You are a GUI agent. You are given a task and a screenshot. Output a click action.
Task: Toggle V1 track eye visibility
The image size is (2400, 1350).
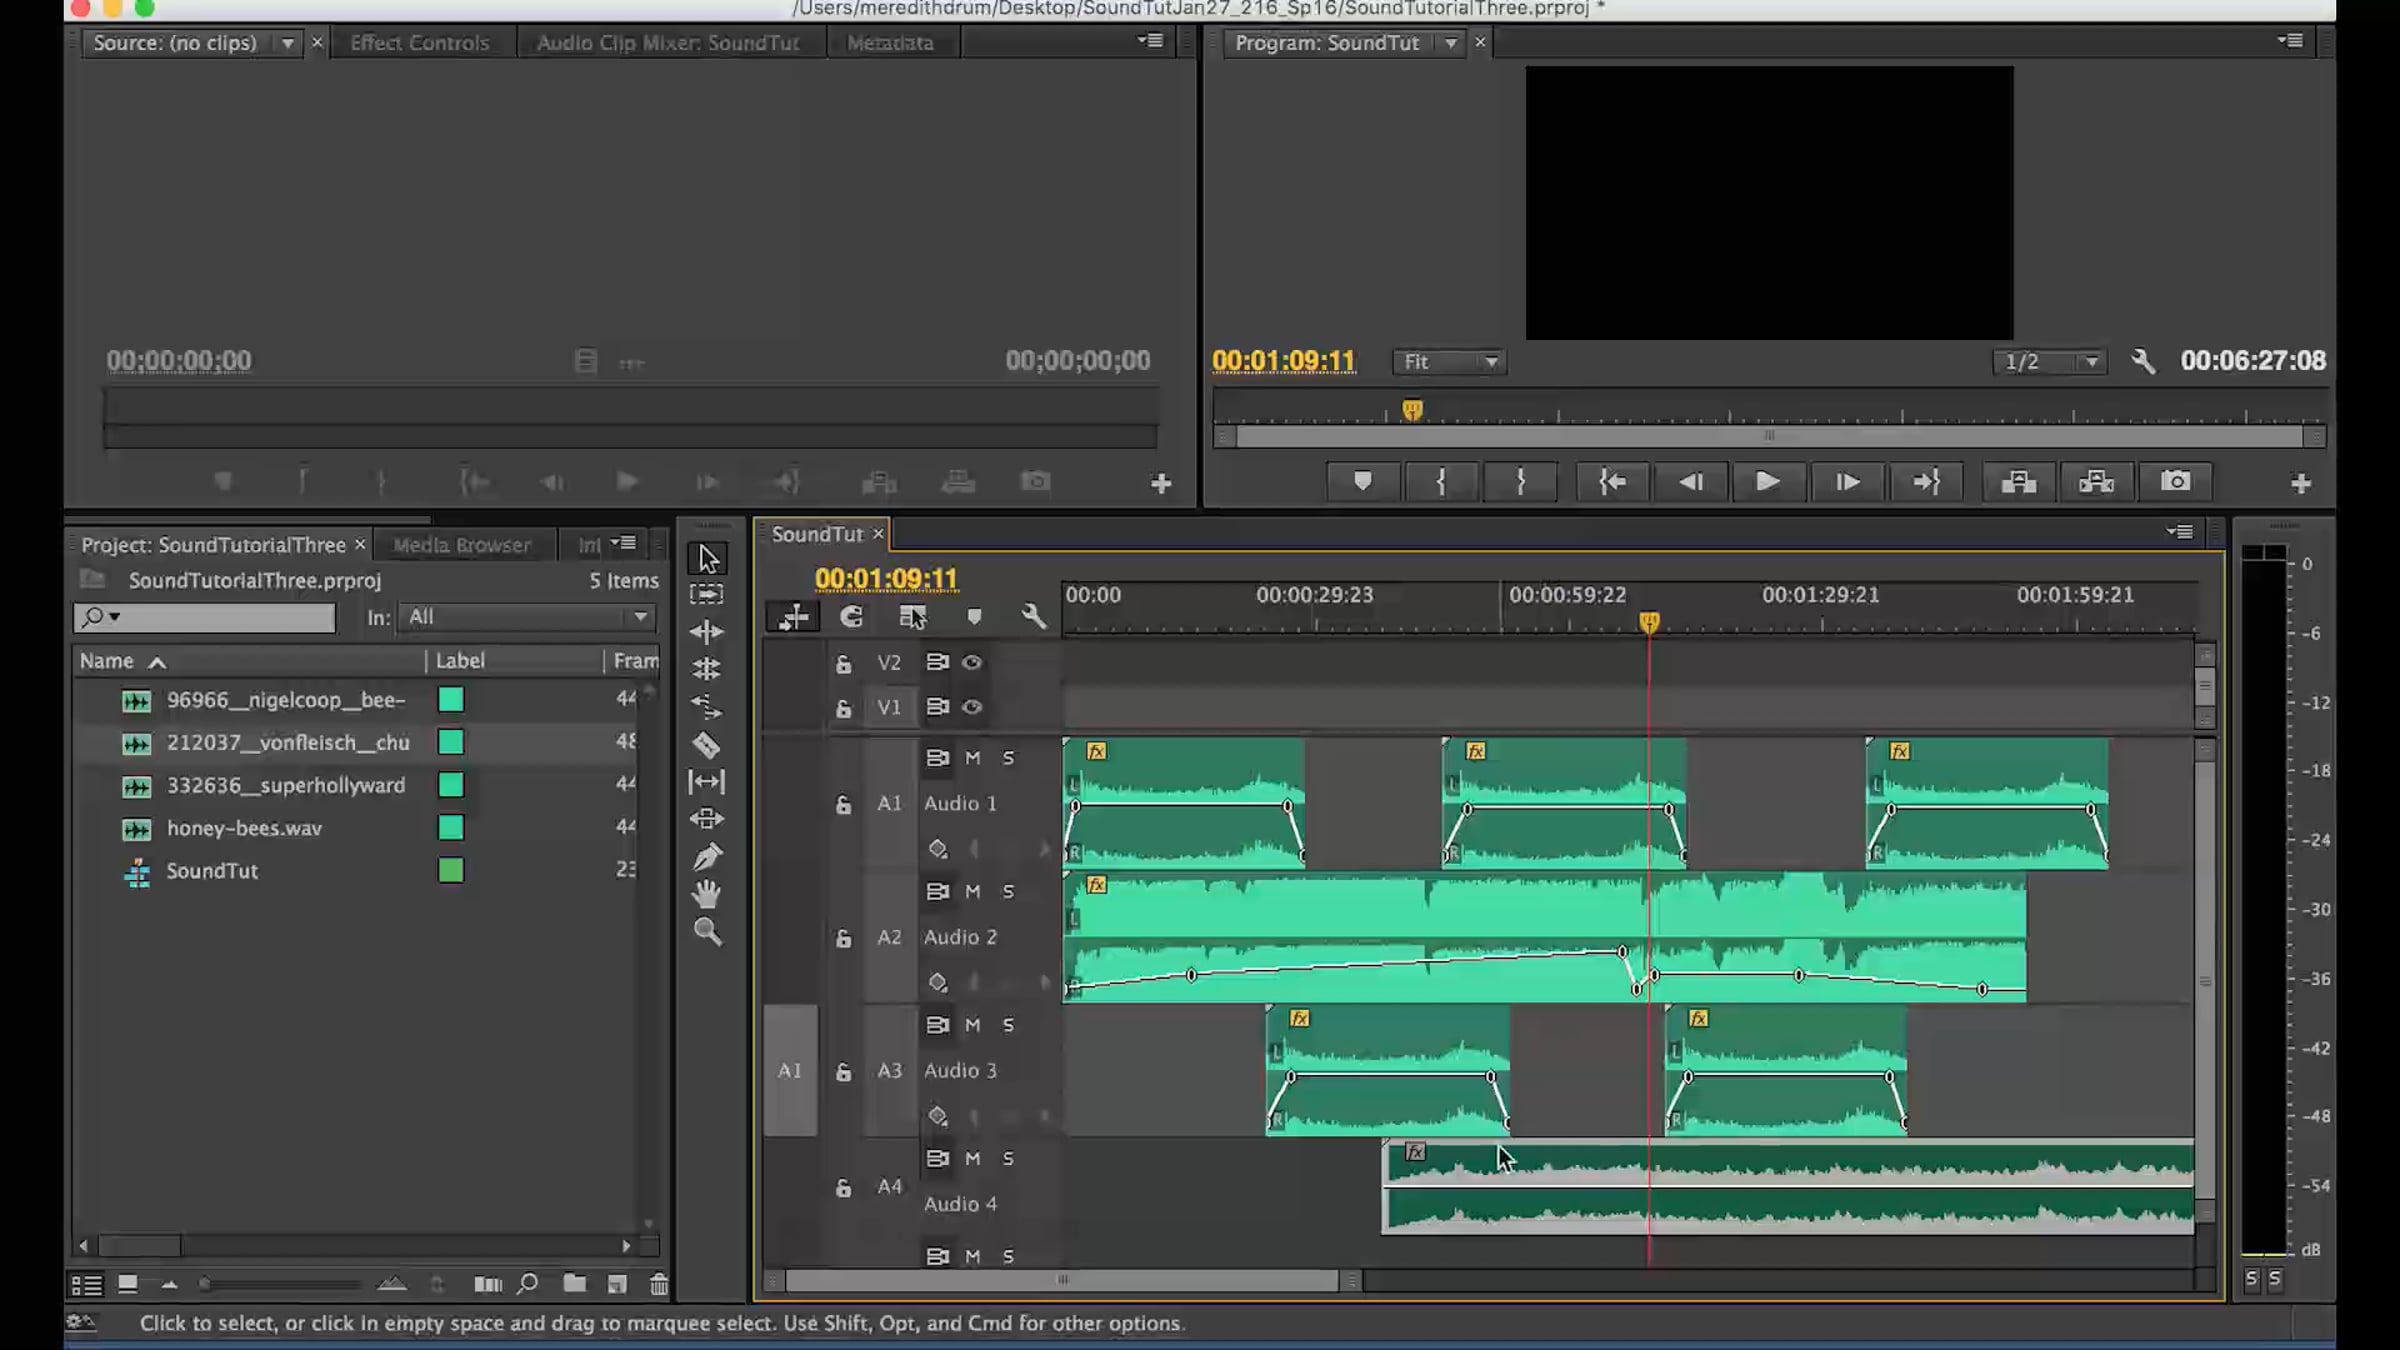click(x=972, y=707)
